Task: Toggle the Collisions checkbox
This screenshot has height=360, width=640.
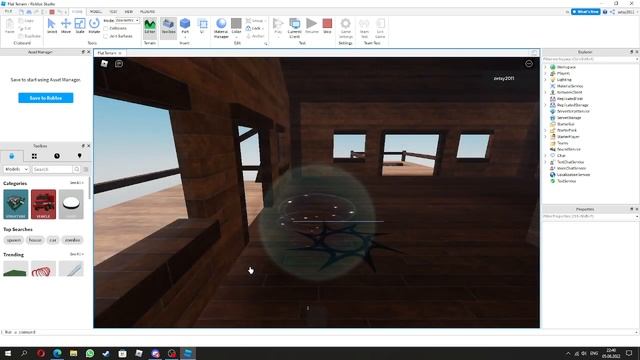Action: coord(106,29)
